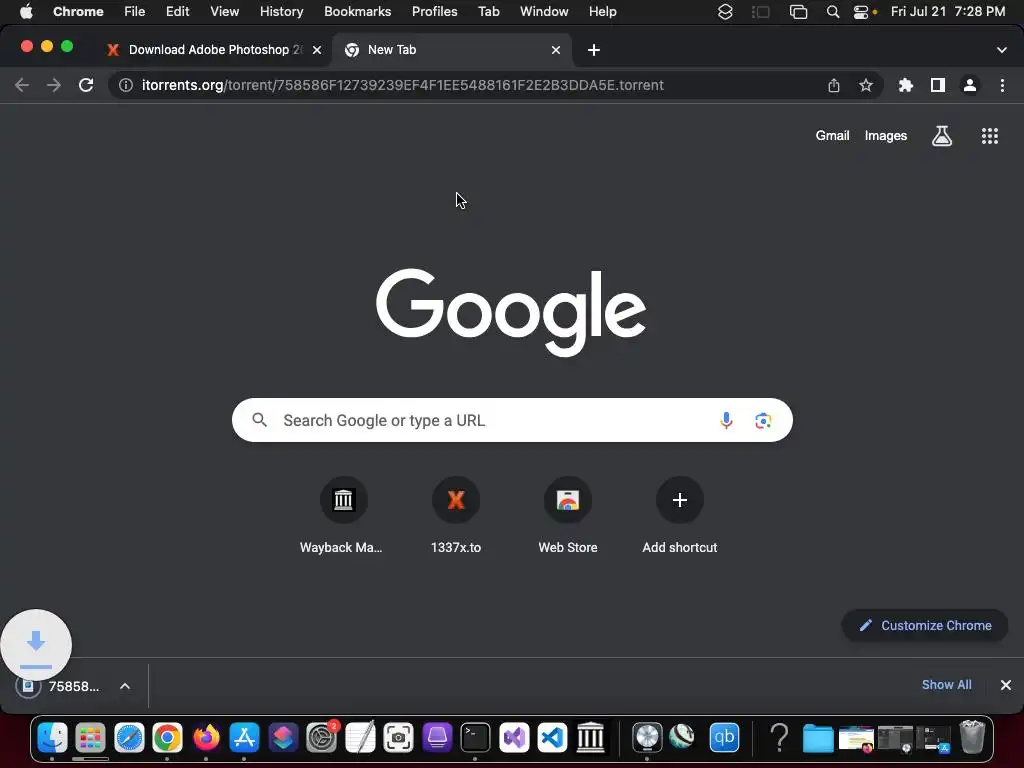Close the Download Adobe Photoshop tab
Image resolution: width=1024 pixels, height=768 pixels.
[317, 50]
